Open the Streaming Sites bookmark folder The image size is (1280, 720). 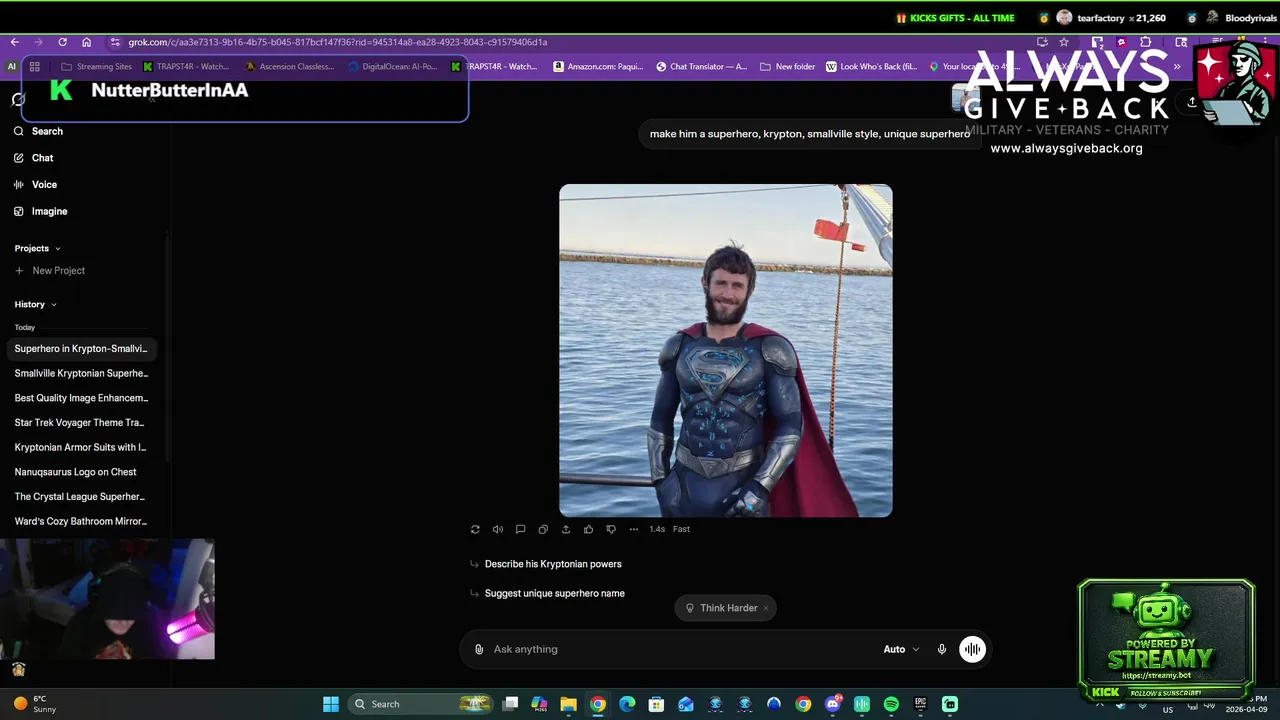click(x=96, y=67)
